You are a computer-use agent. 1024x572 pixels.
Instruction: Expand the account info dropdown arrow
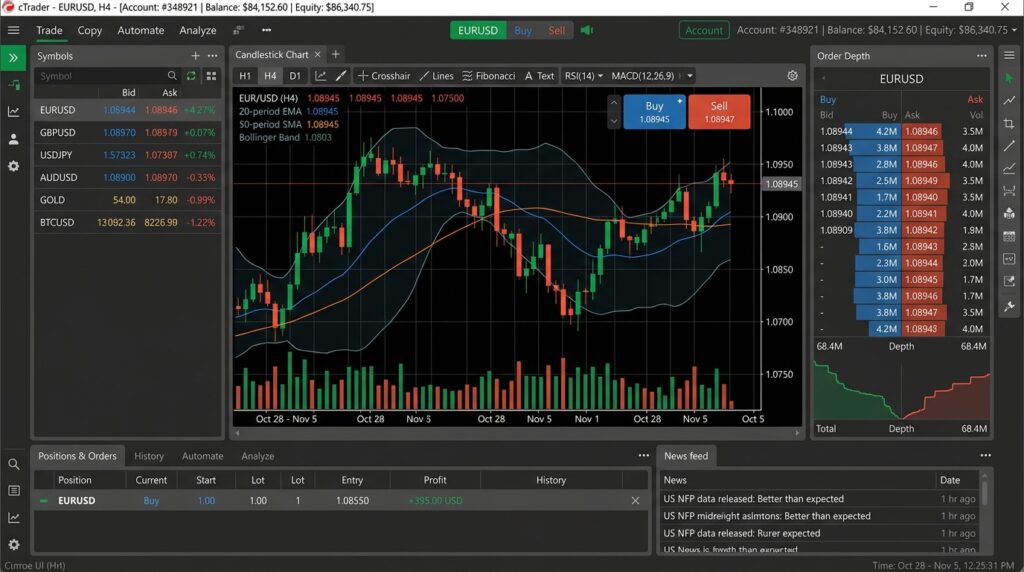1014,30
